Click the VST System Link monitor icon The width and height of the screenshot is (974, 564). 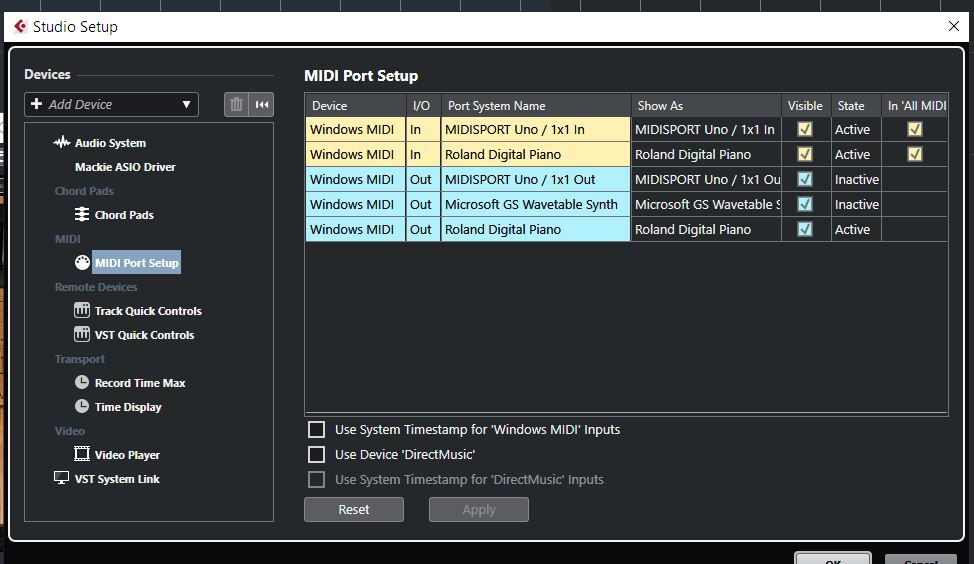(61, 478)
